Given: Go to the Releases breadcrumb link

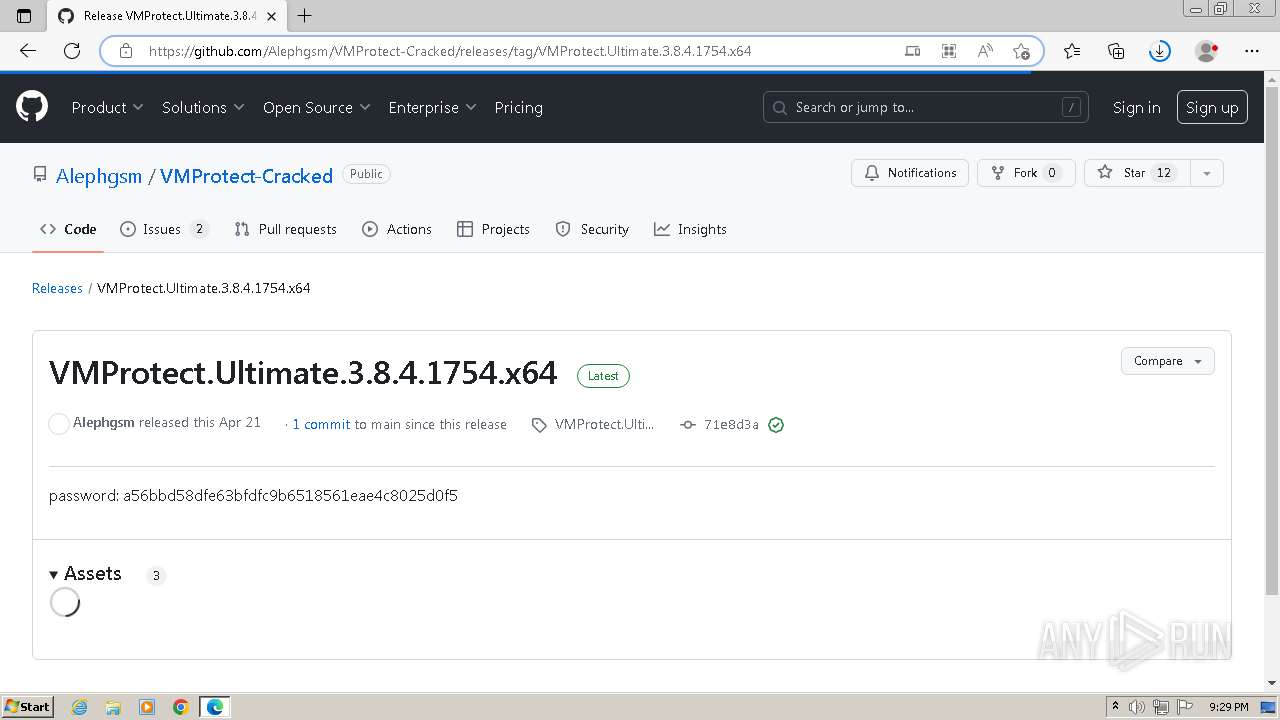Looking at the screenshot, I should (57, 288).
